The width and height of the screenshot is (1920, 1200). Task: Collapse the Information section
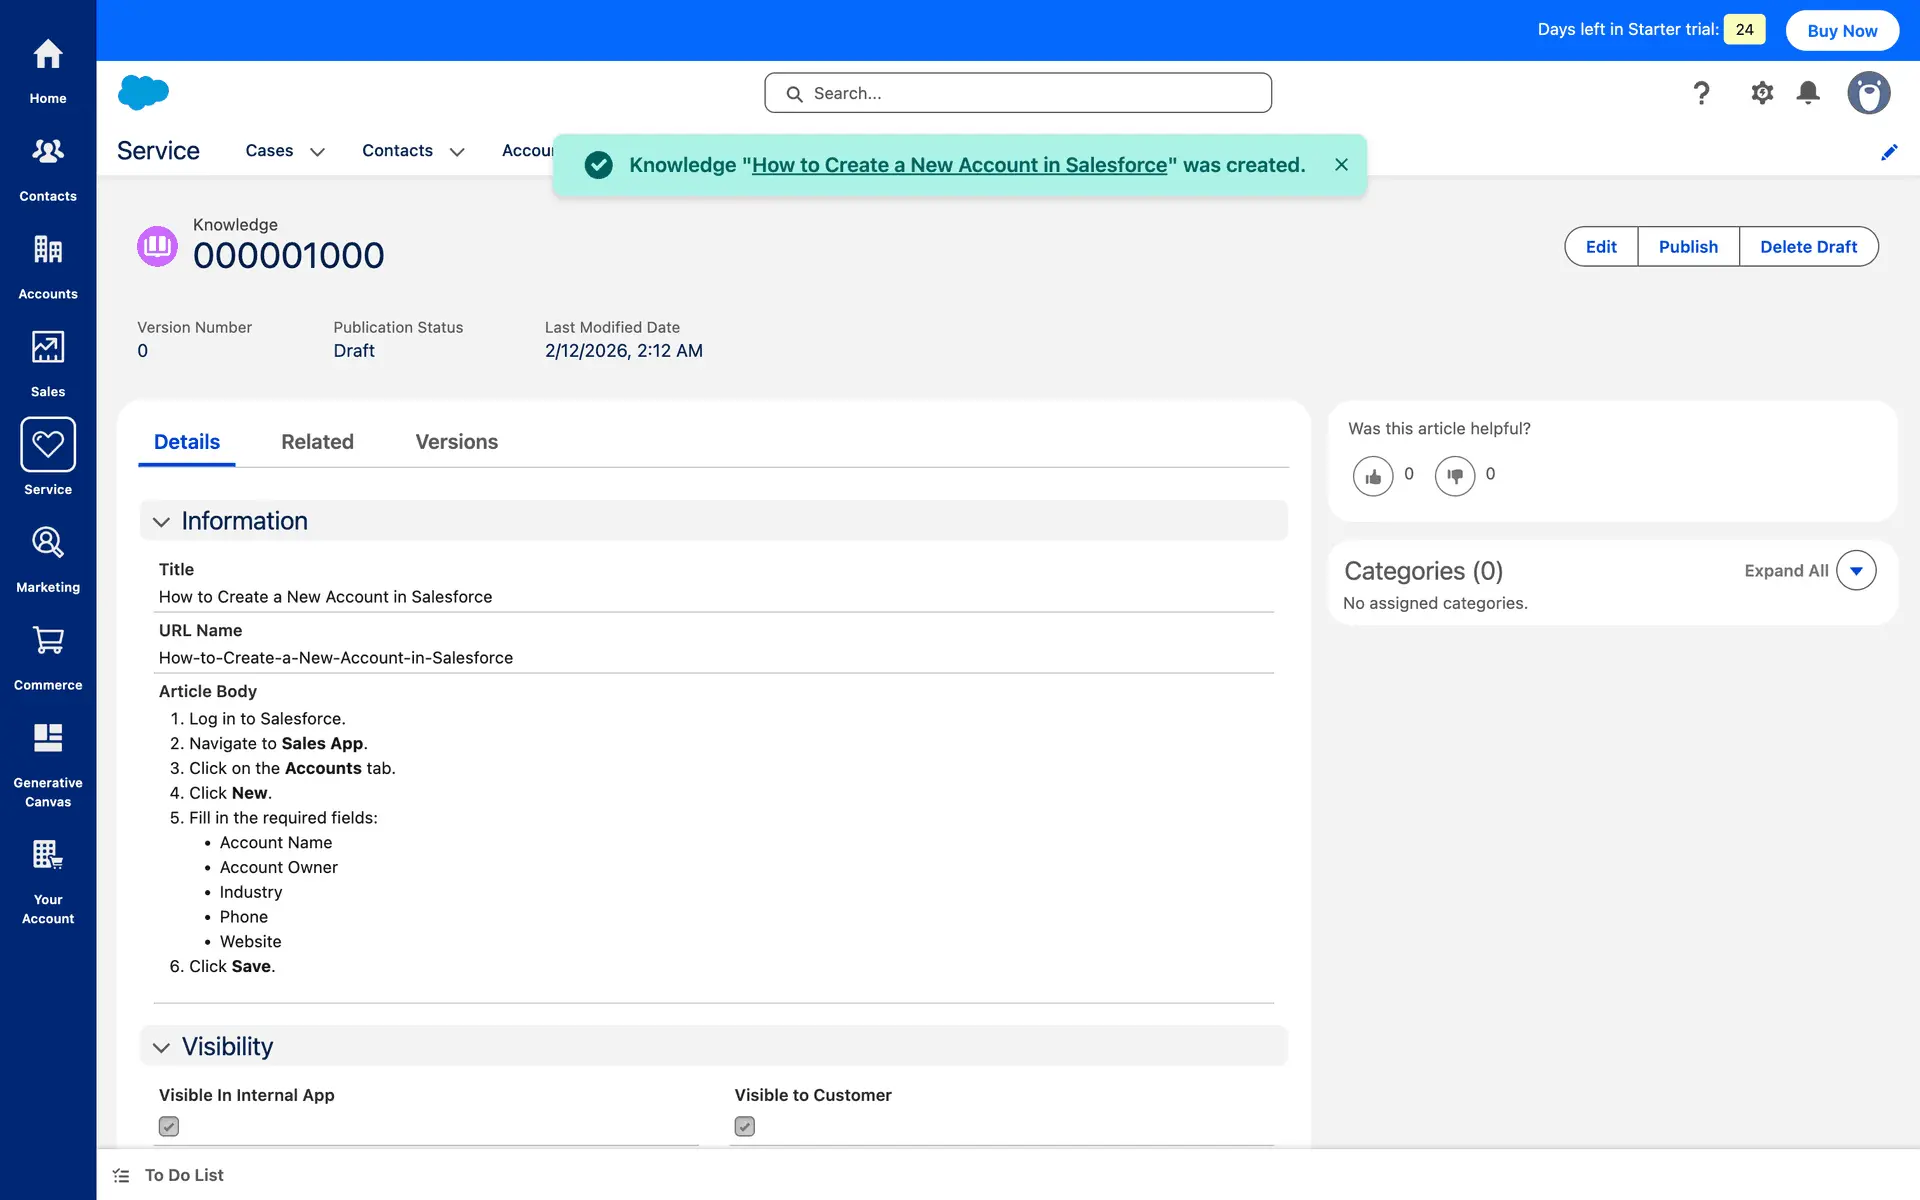161,522
